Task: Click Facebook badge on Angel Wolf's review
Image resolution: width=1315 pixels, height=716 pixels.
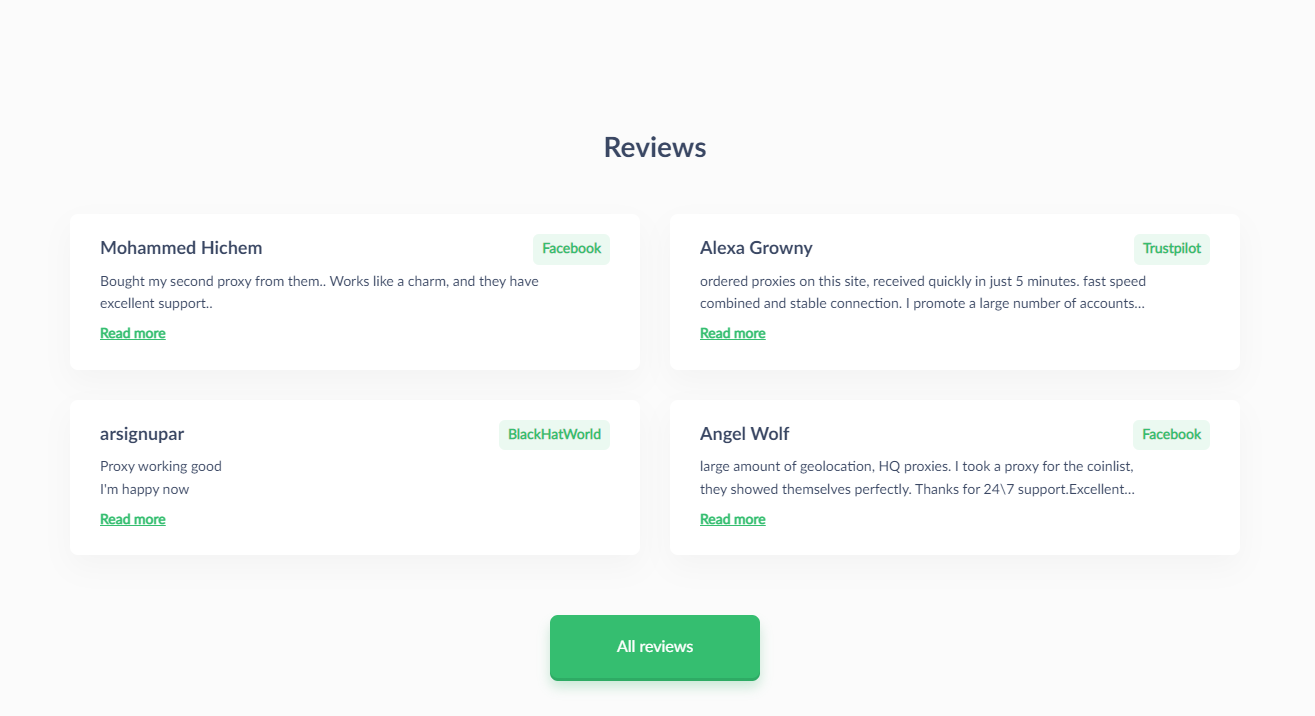Action: [1171, 435]
